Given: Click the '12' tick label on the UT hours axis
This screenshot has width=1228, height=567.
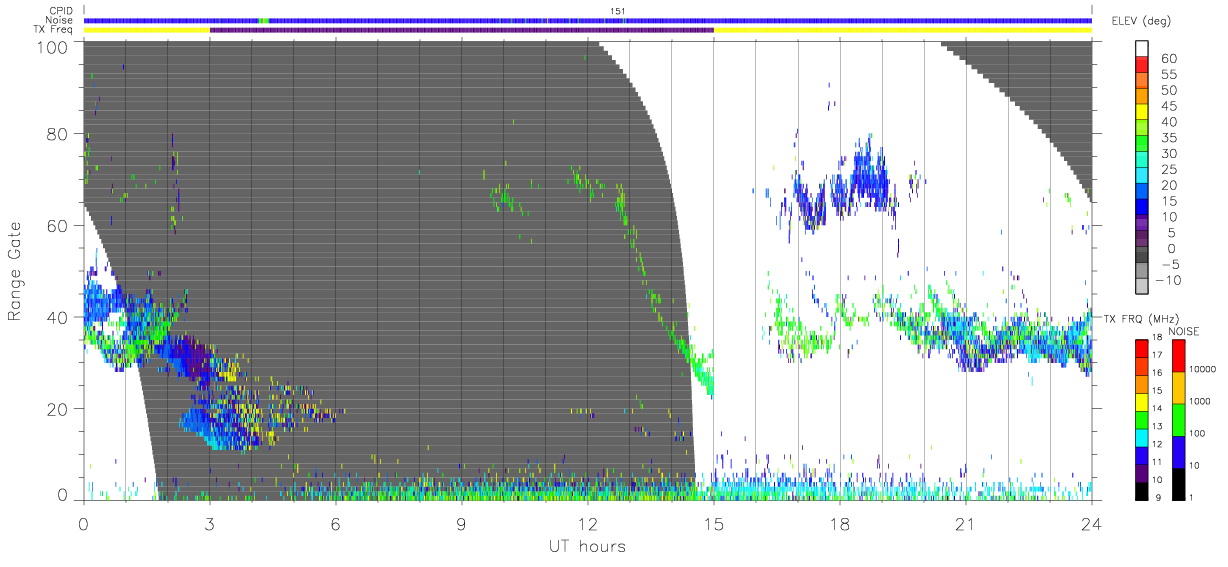Looking at the screenshot, I should click(588, 523).
